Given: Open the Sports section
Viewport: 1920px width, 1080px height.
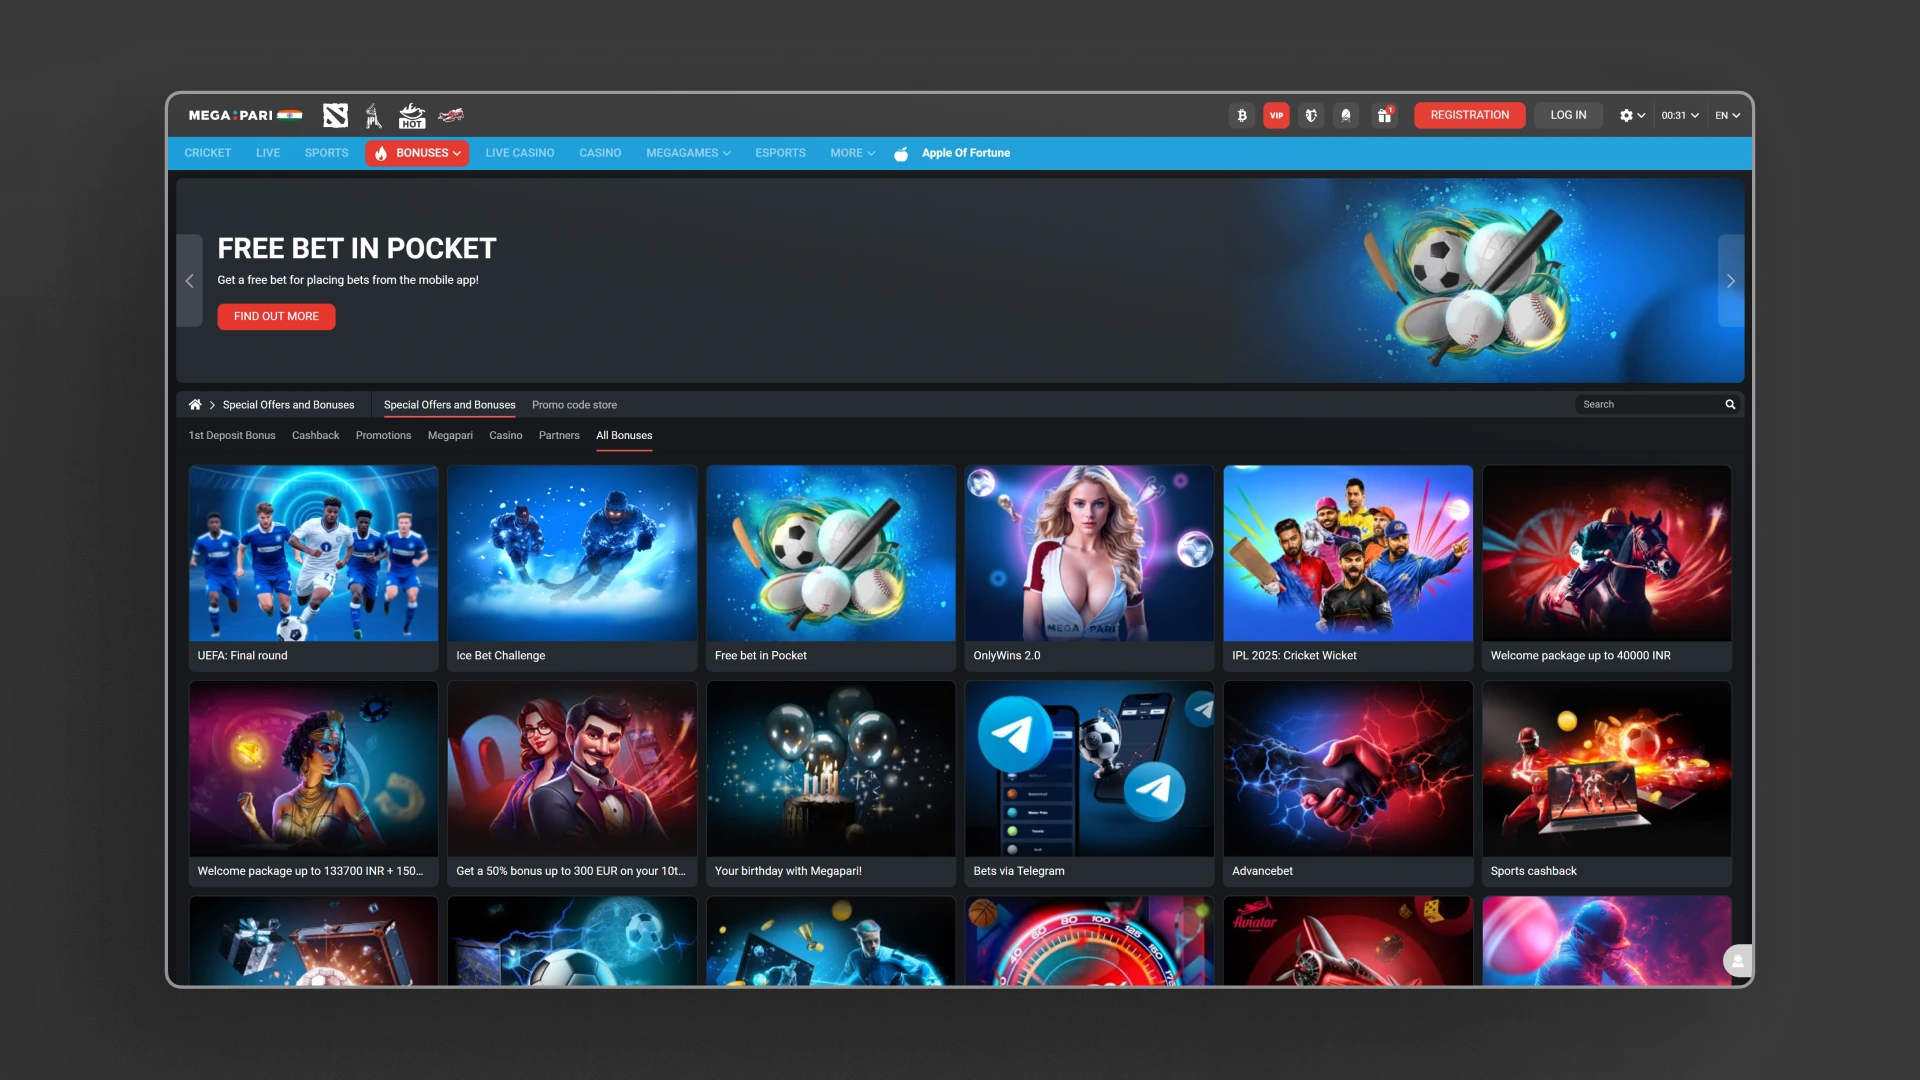Looking at the screenshot, I should pos(327,153).
